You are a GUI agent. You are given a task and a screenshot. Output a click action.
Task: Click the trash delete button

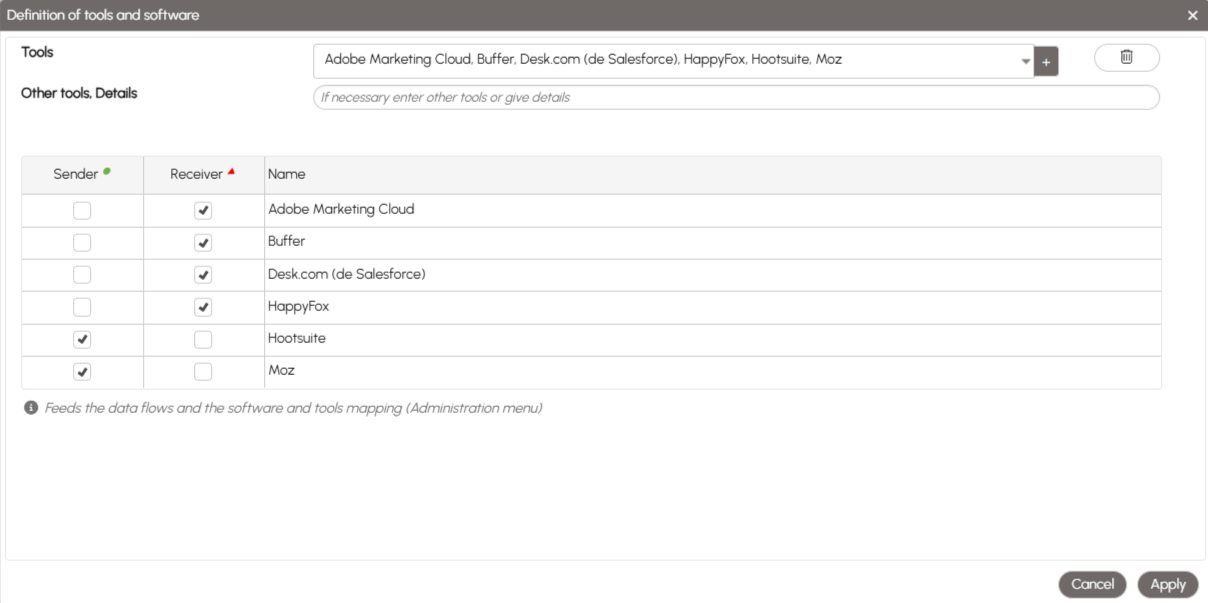[1126, 58]
